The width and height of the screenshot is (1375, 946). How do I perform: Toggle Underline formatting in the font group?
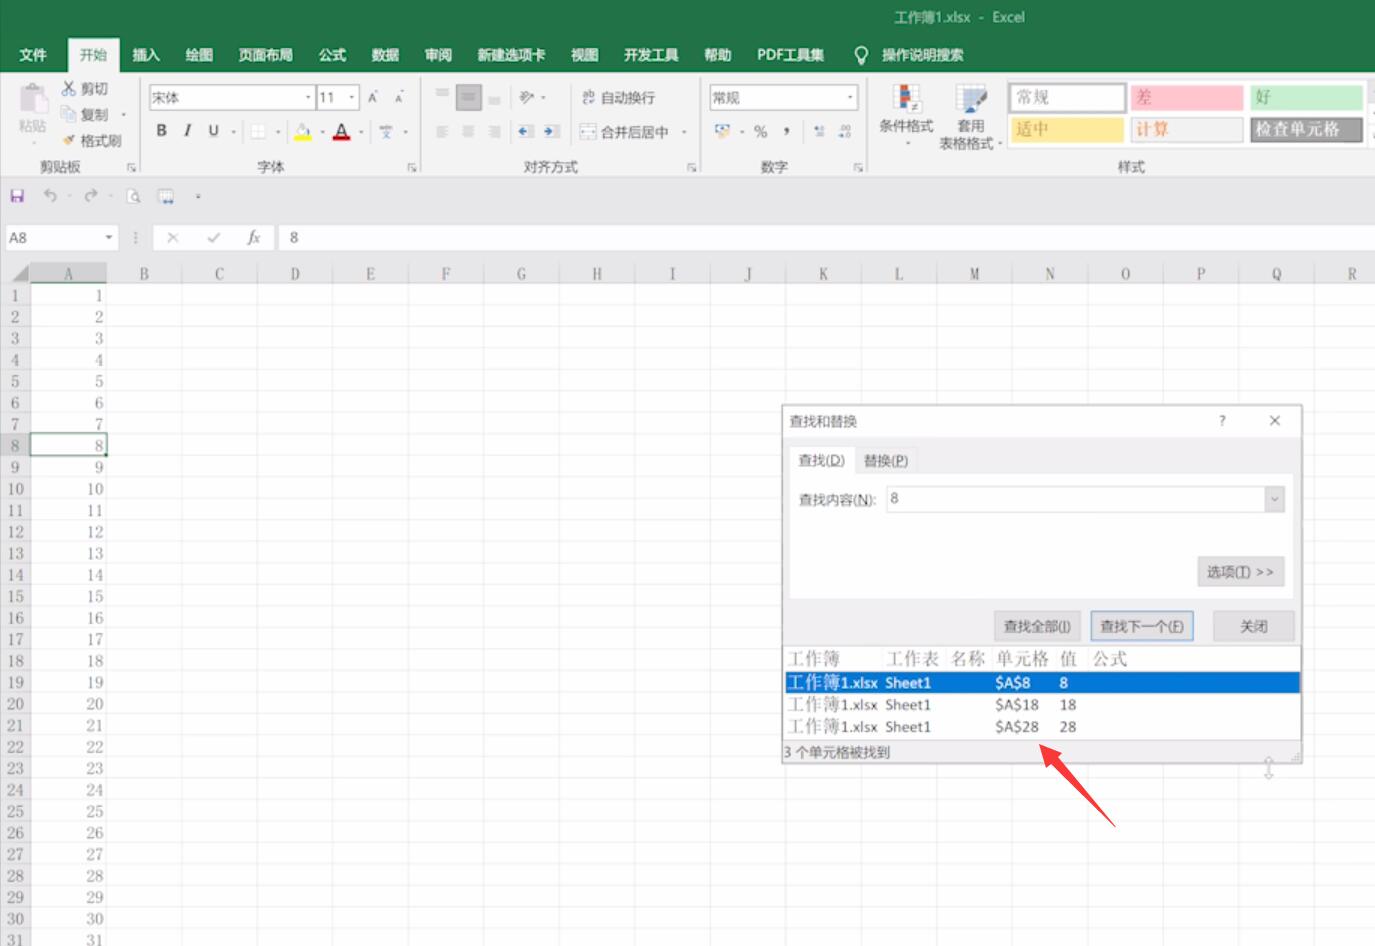pyautogui.click(x=213, y=131)
